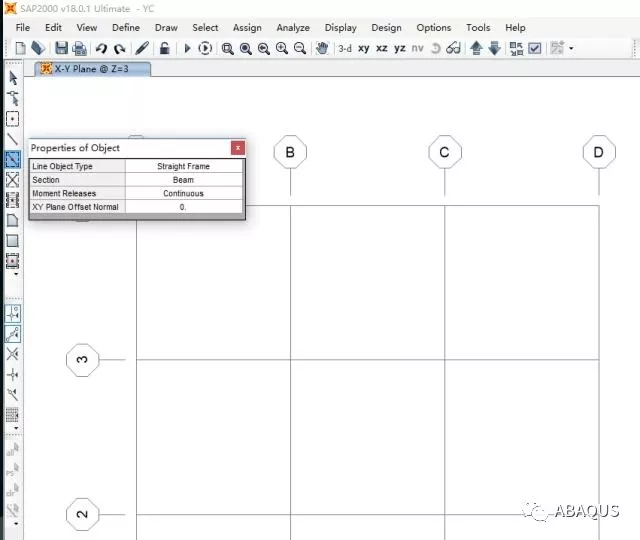
Task: Toggle the snap to Points and Grid Intersections
Action: pyautogui.click(x=13, y=313)
